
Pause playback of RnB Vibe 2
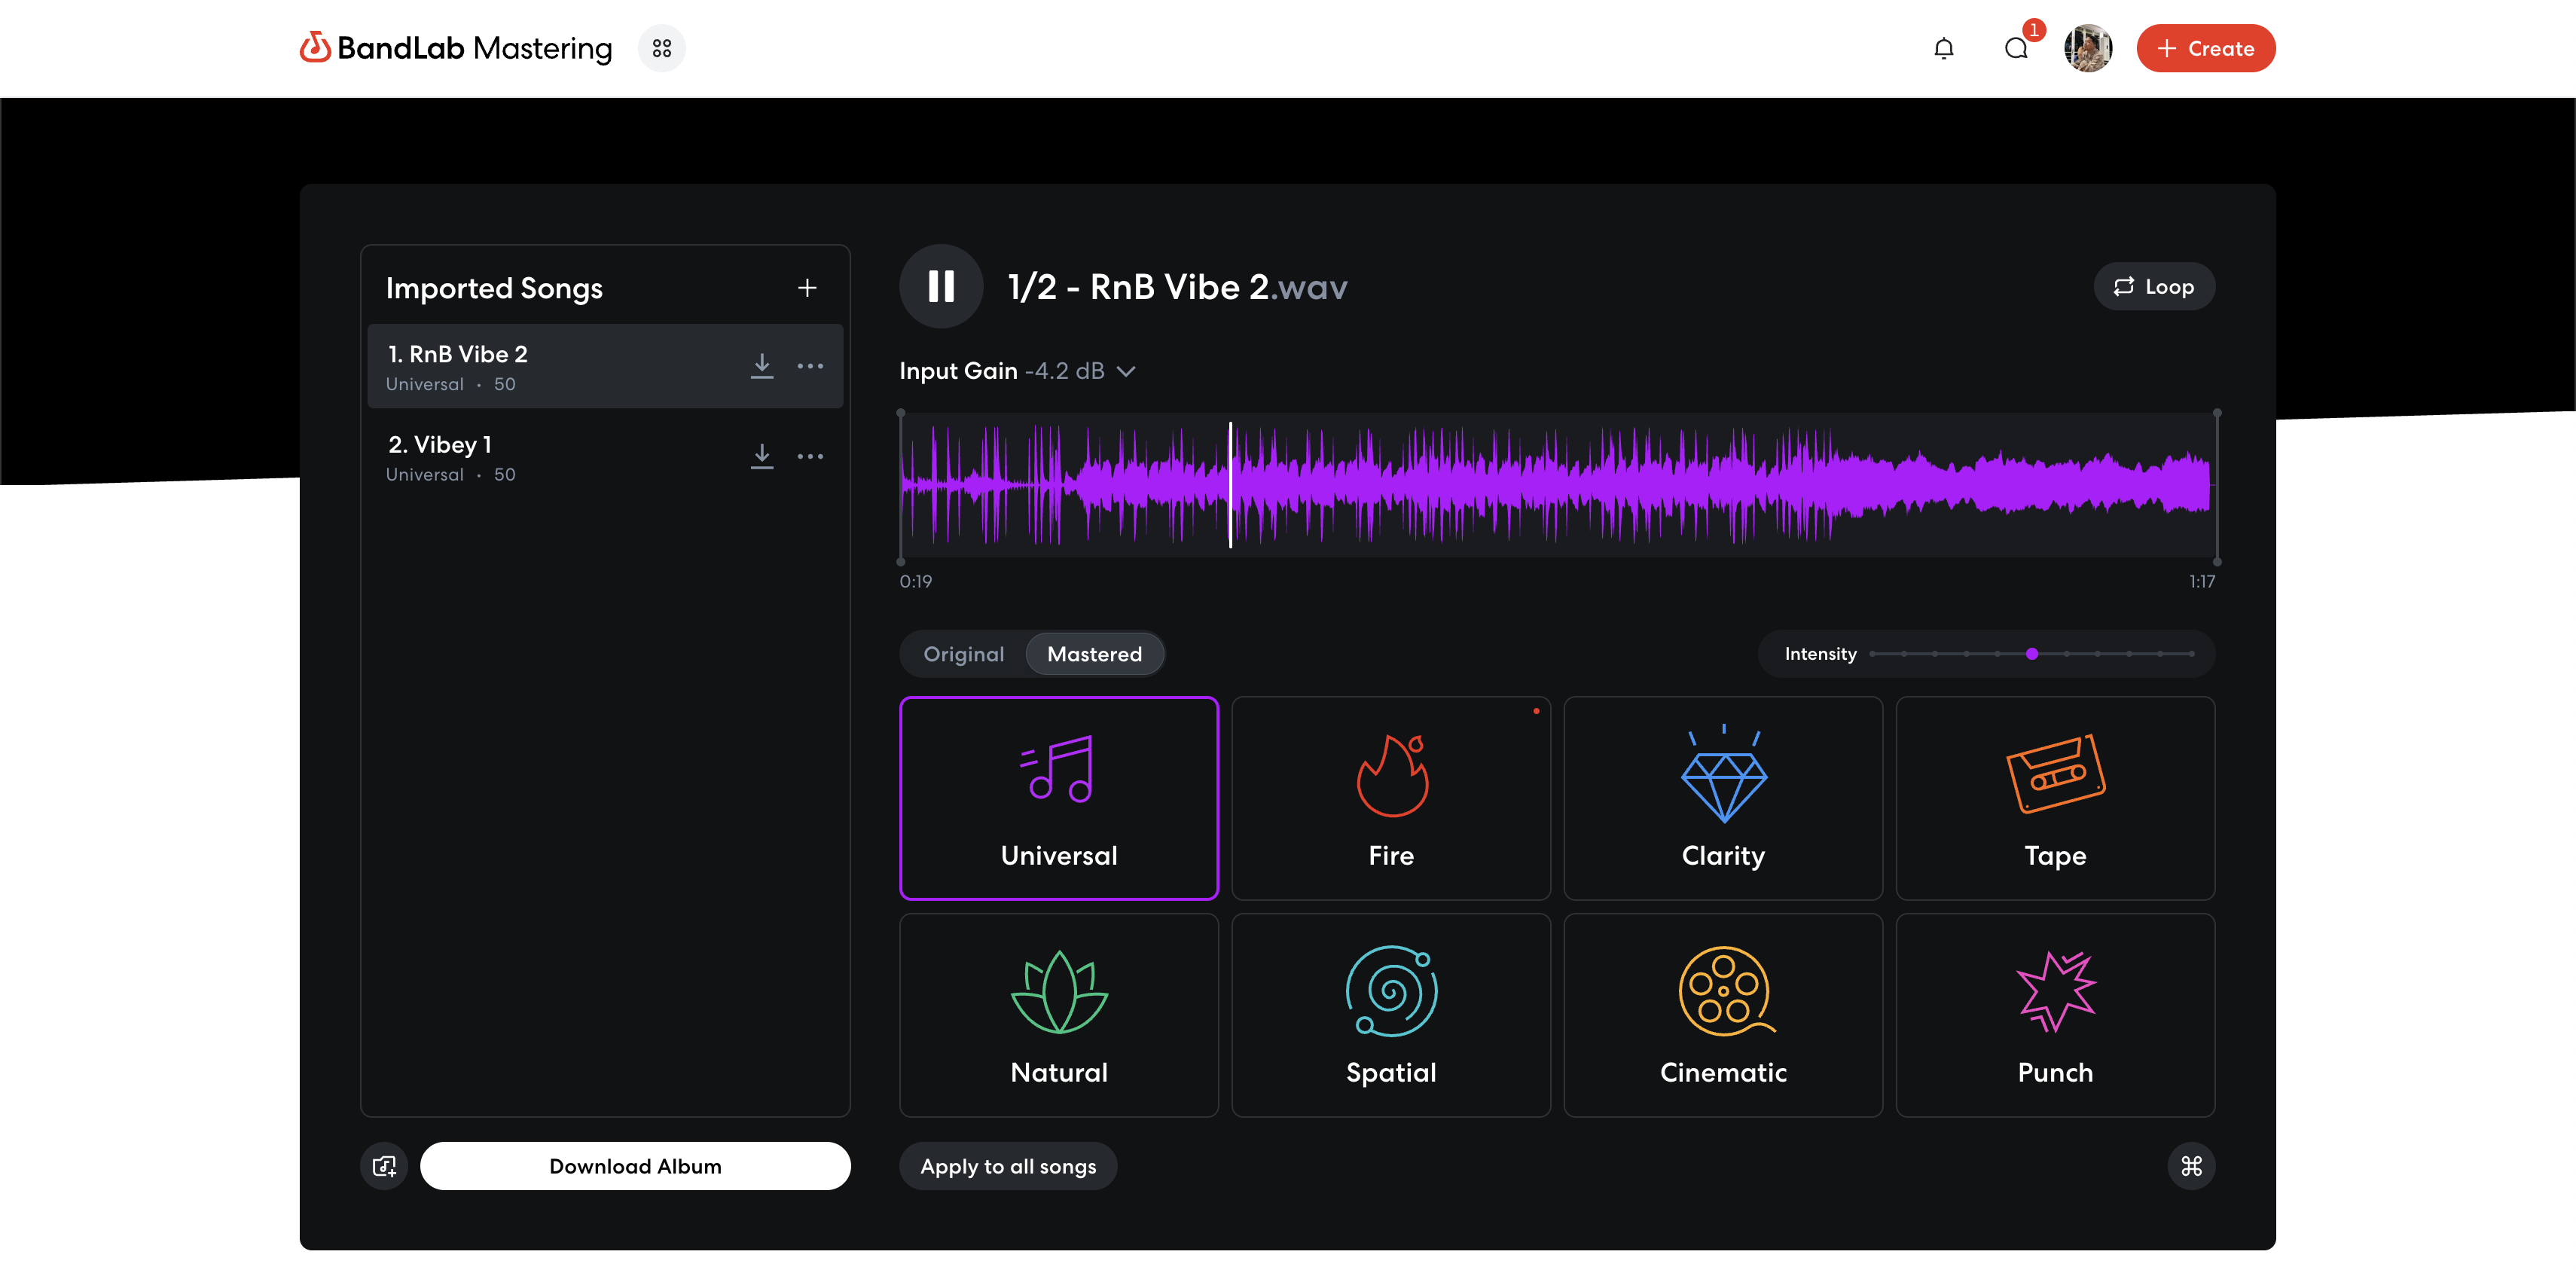pyautogui.click(x=940, y=287)
